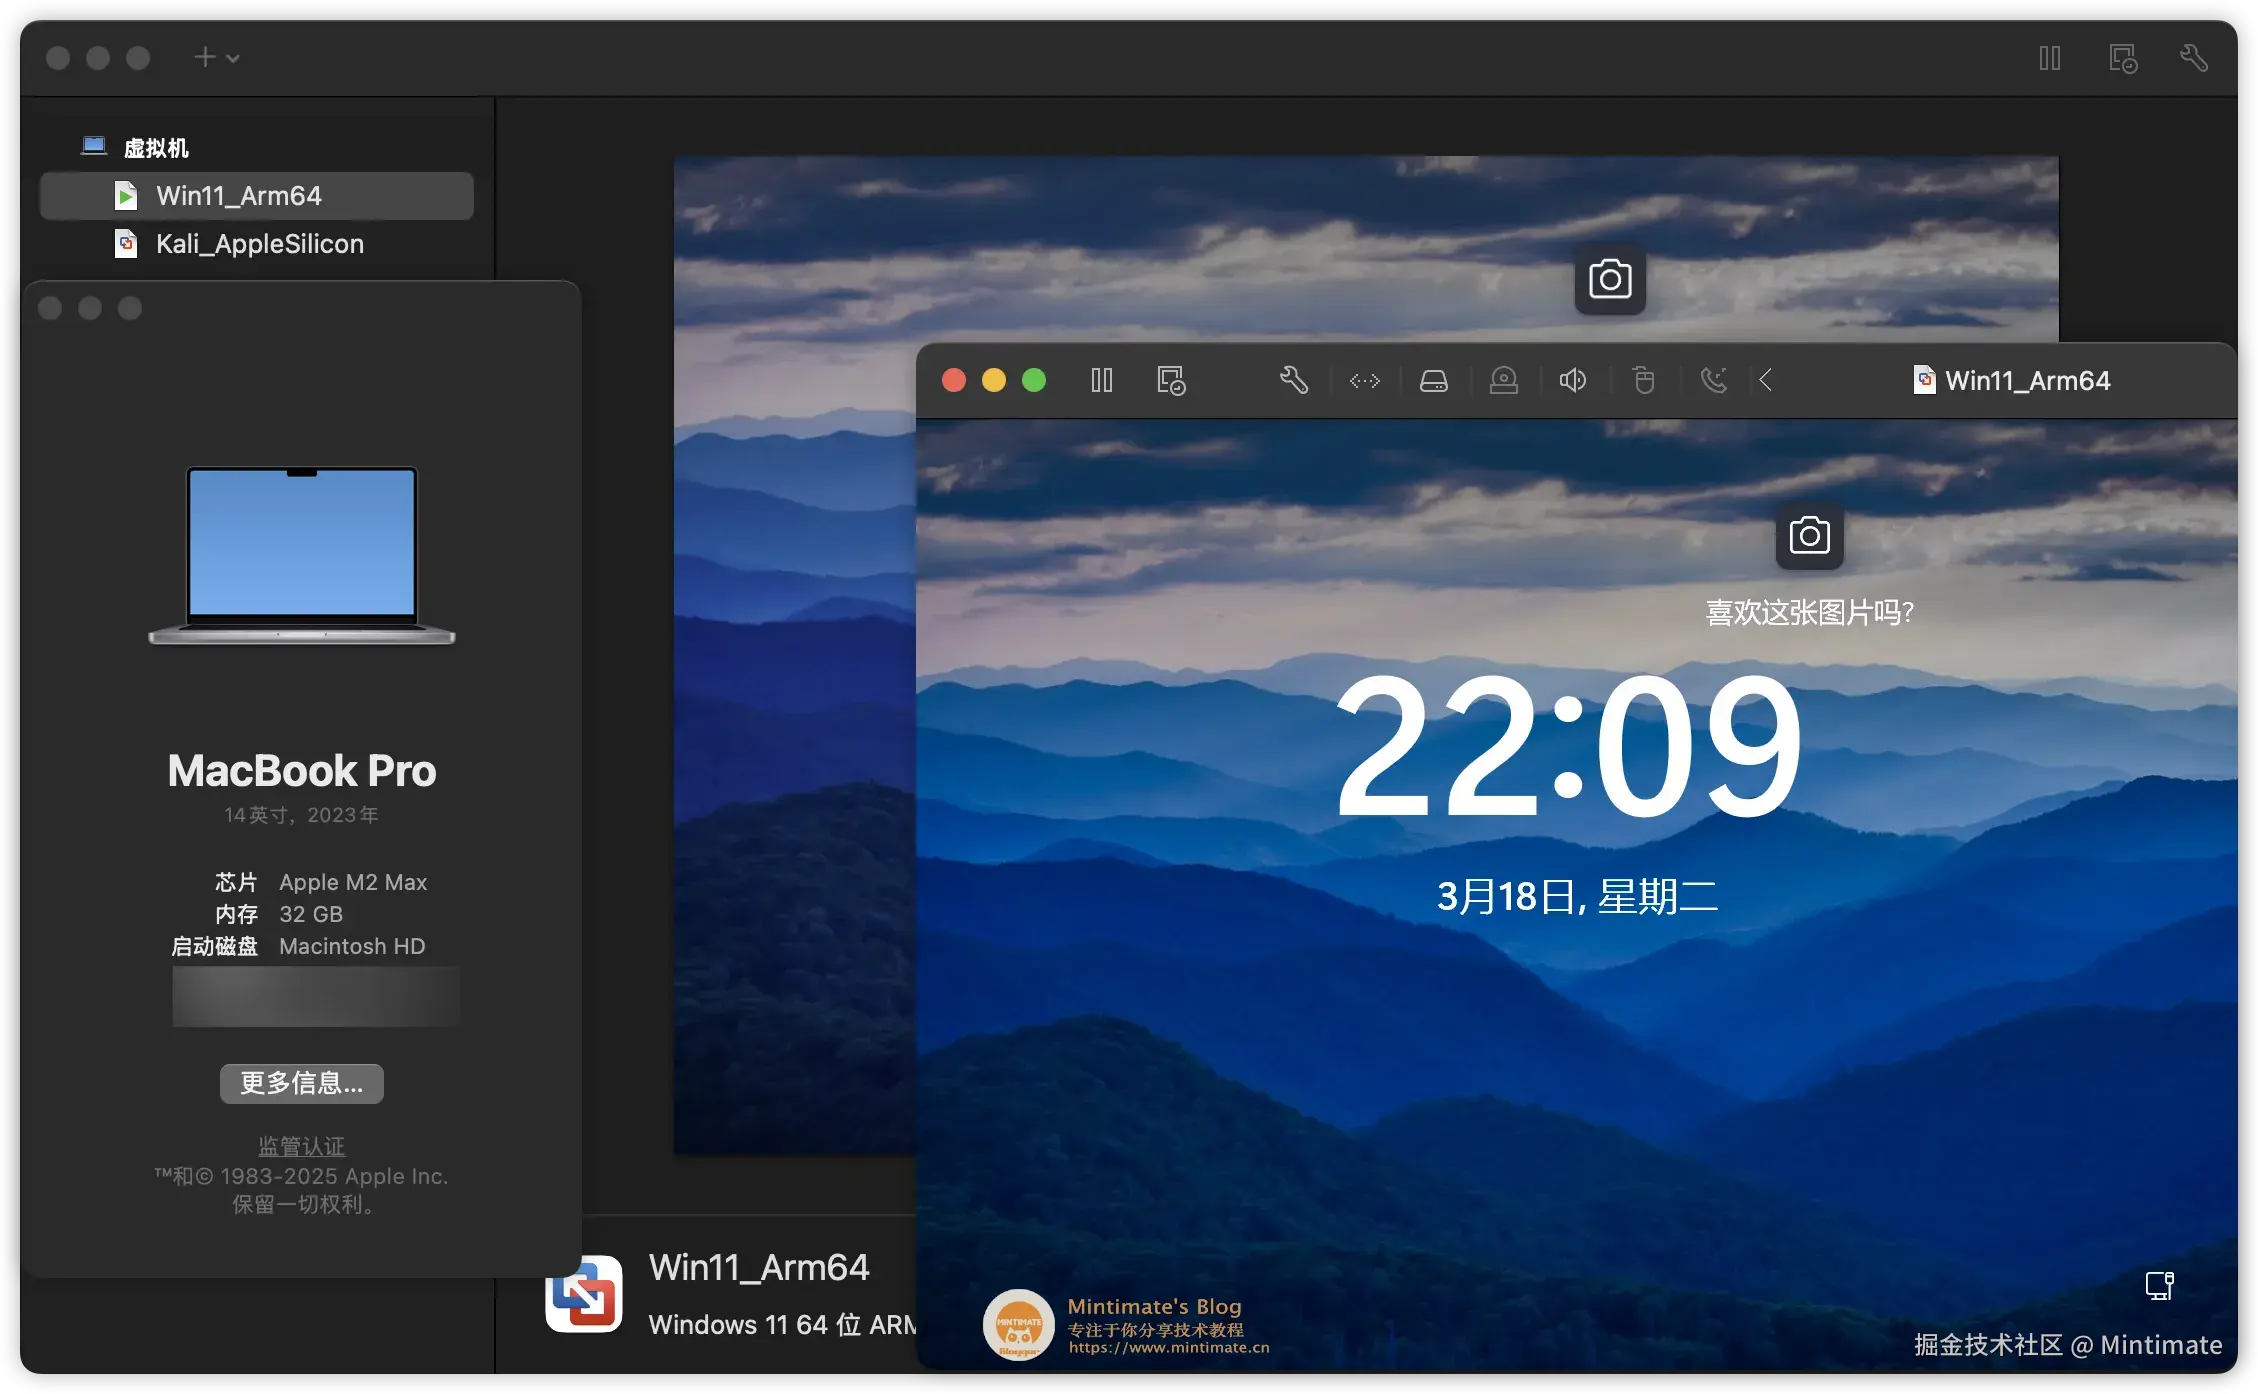This screenshot has width=2258, height=1394.
Task: Click the resize display arrows icon
Action: [x=1364, y=380]
